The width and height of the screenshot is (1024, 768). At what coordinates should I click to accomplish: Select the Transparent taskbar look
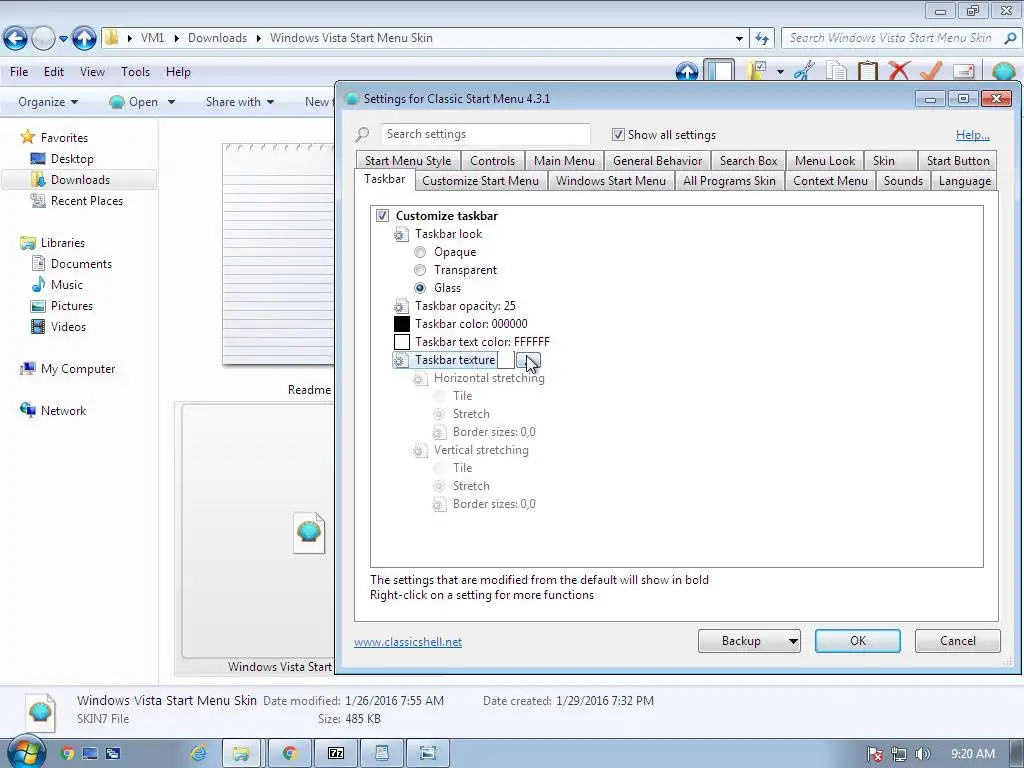tap(420, 270)
